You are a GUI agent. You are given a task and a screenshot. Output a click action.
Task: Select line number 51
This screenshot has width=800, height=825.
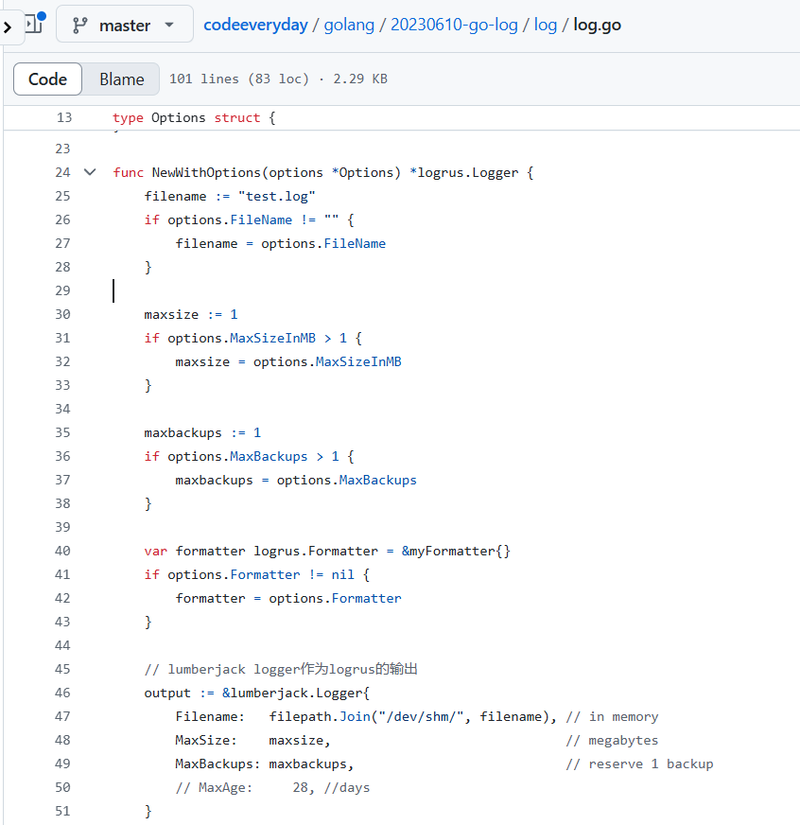pos(63,811)
